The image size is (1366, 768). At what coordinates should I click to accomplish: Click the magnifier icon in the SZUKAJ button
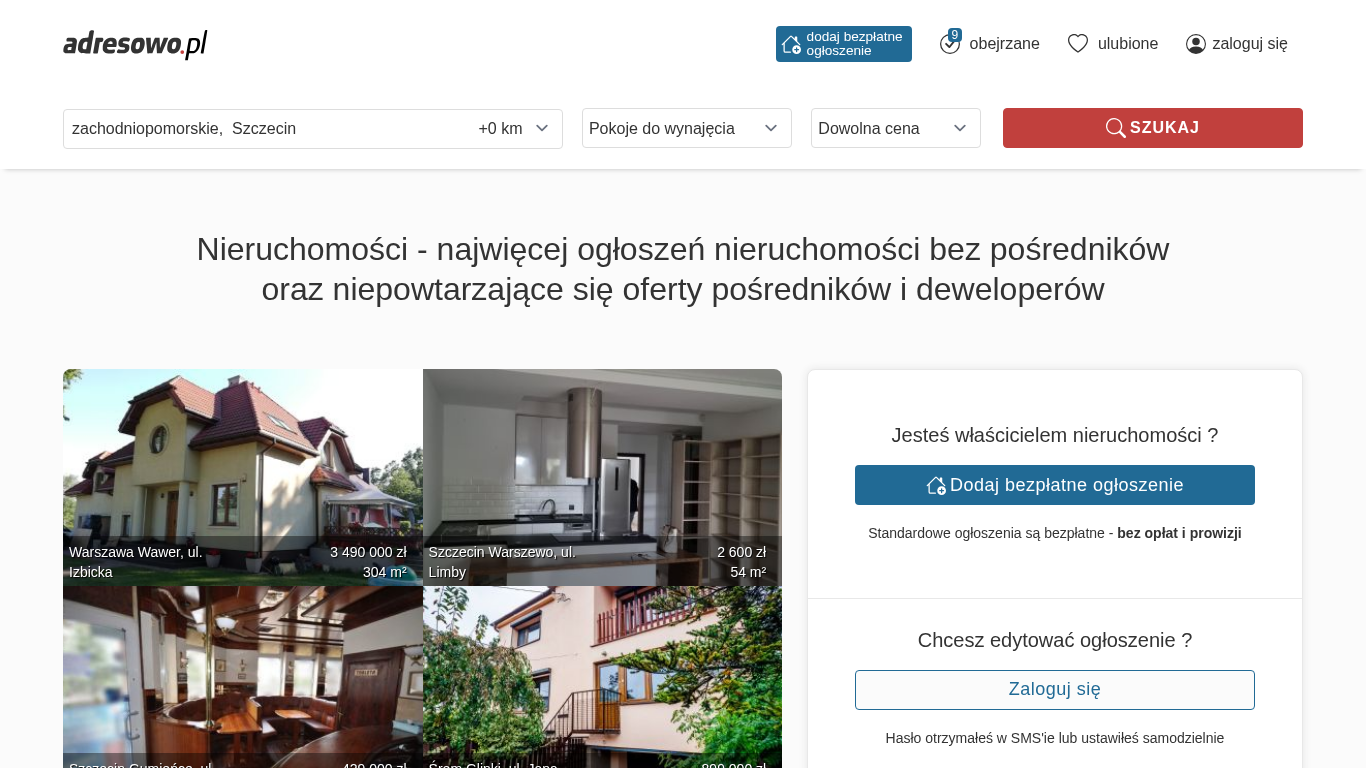pos(1116,128)
